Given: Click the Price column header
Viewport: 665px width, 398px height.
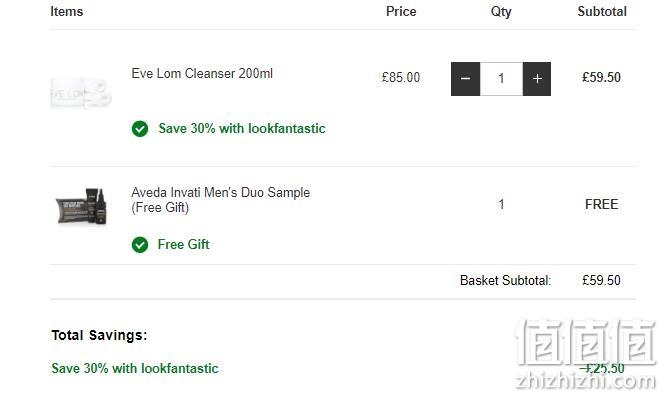Looking at the screenshot, I should 401,11.
